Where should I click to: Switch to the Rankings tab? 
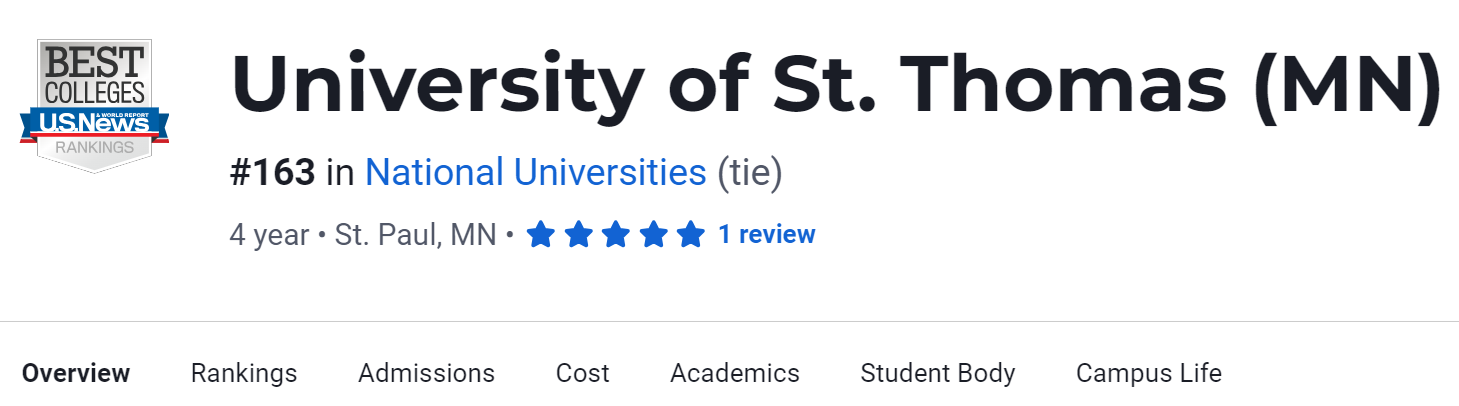(x=244, y=374)
